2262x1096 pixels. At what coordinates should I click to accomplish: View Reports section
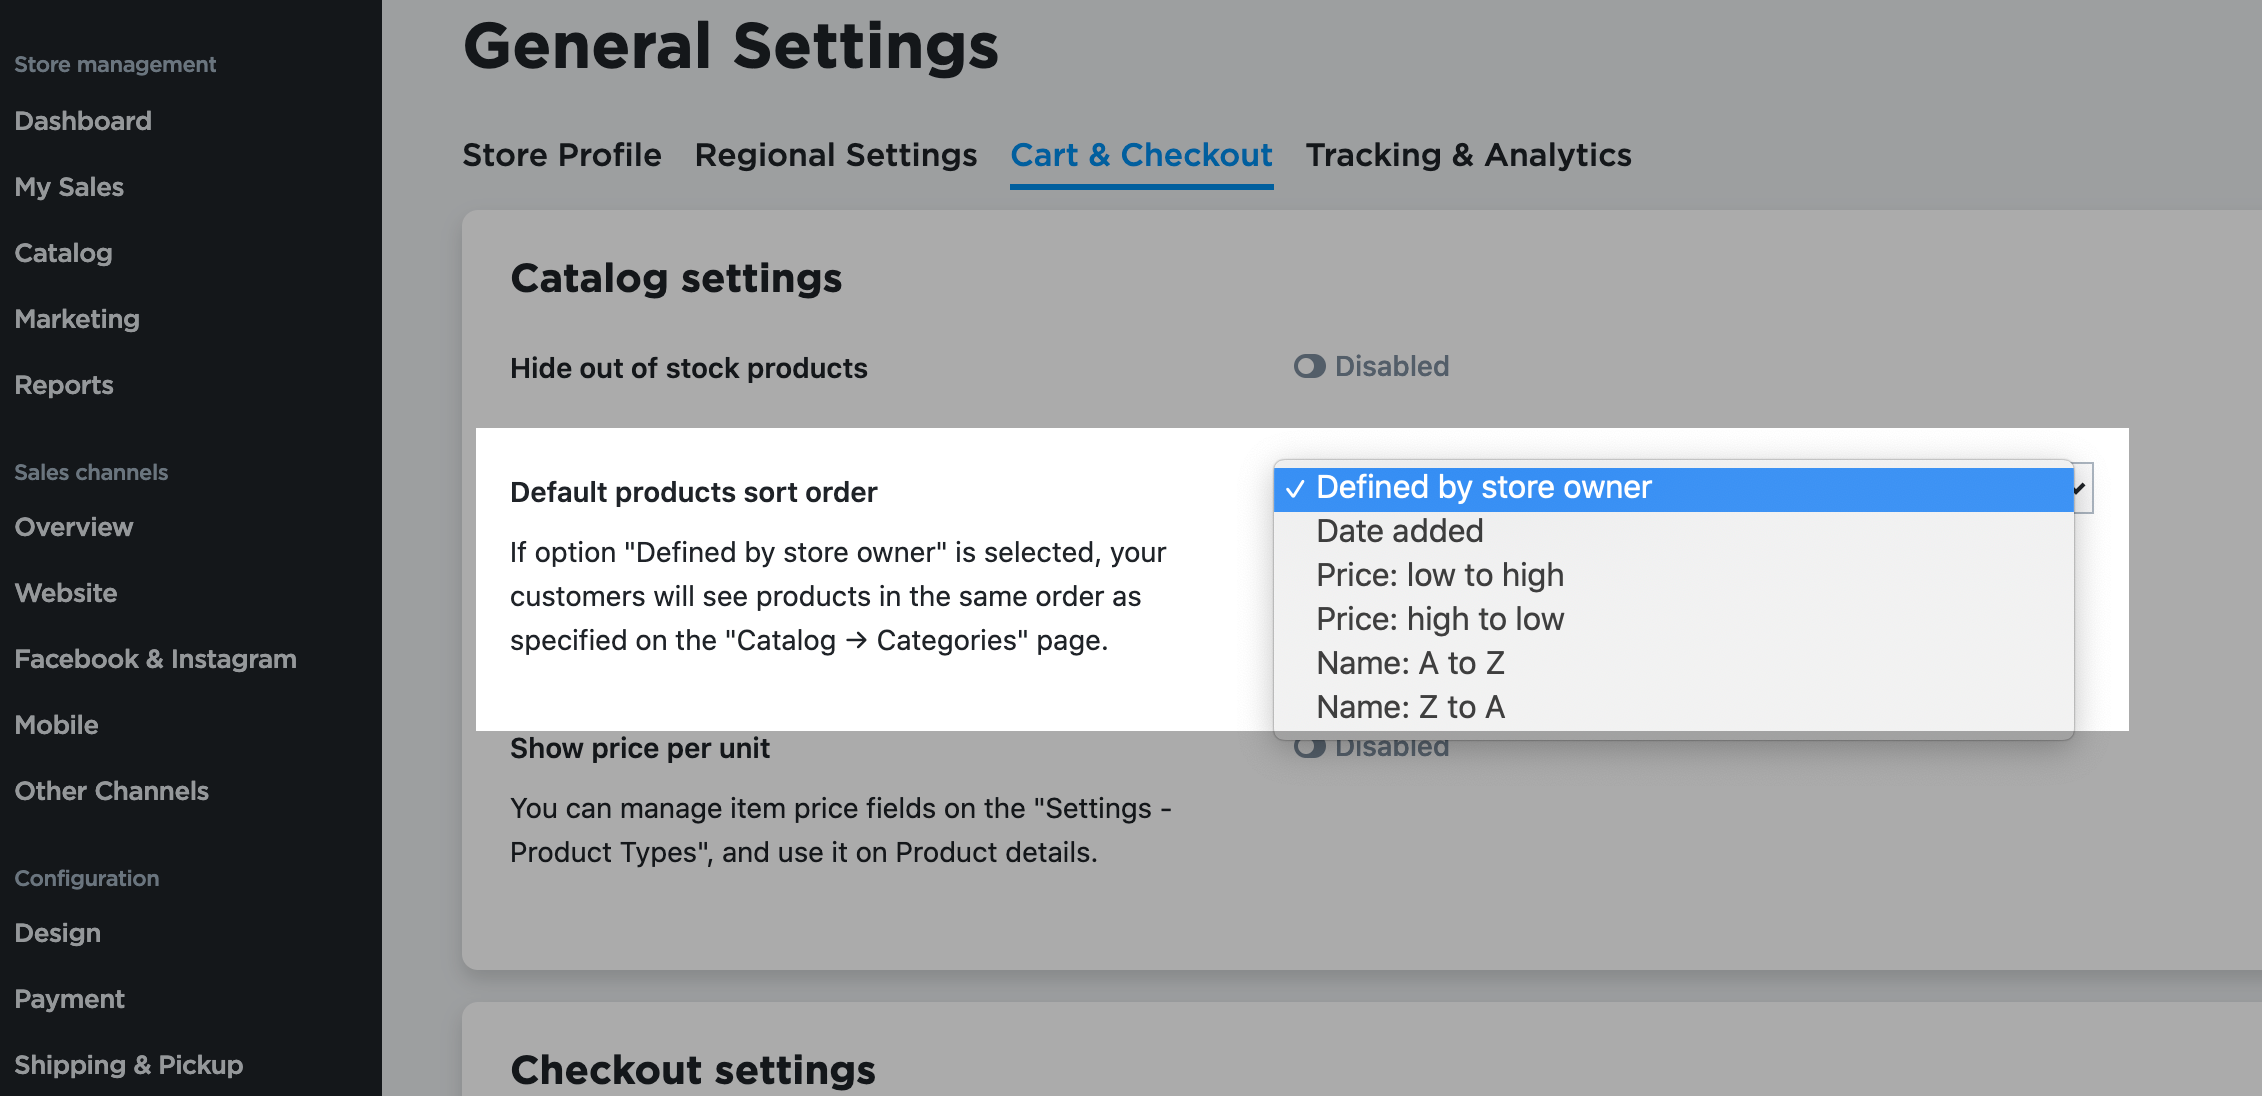[64, 384]
